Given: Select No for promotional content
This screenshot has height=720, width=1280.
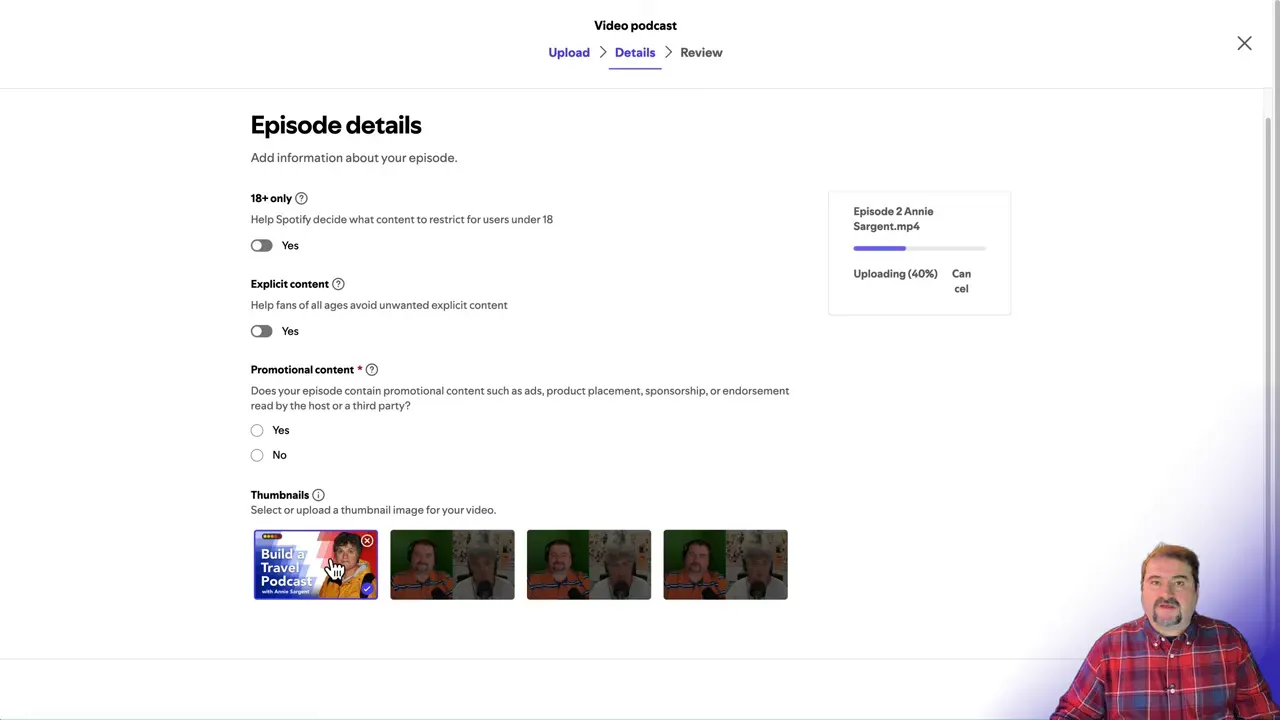Looking at the screenshot, I should click(257, 455).
